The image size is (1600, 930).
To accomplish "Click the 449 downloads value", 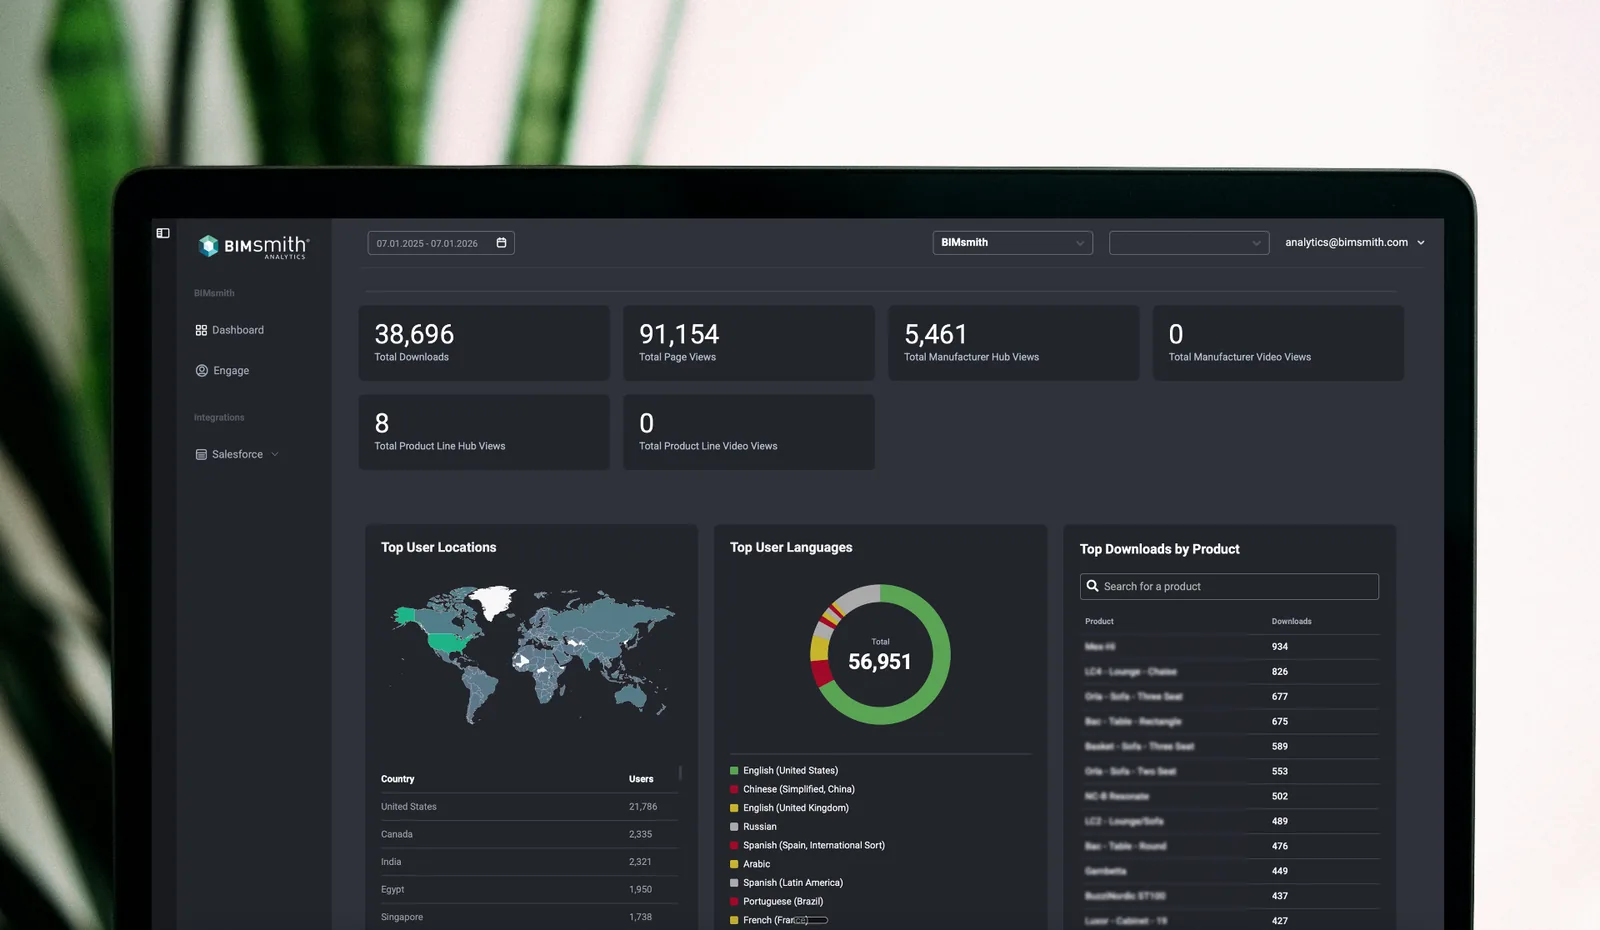I will pos(1280,872).
